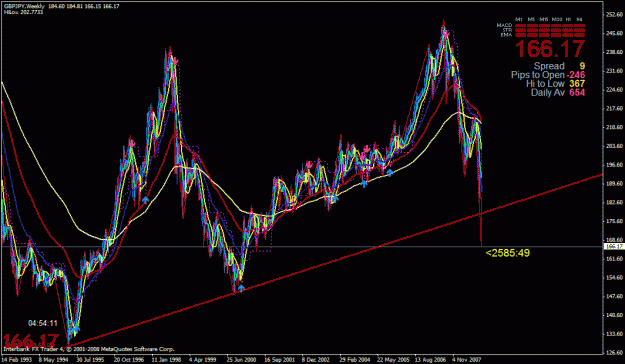Click the MACD row label in signal panel
The height and width of the screenshot is (364, 625).
(504, 25)
